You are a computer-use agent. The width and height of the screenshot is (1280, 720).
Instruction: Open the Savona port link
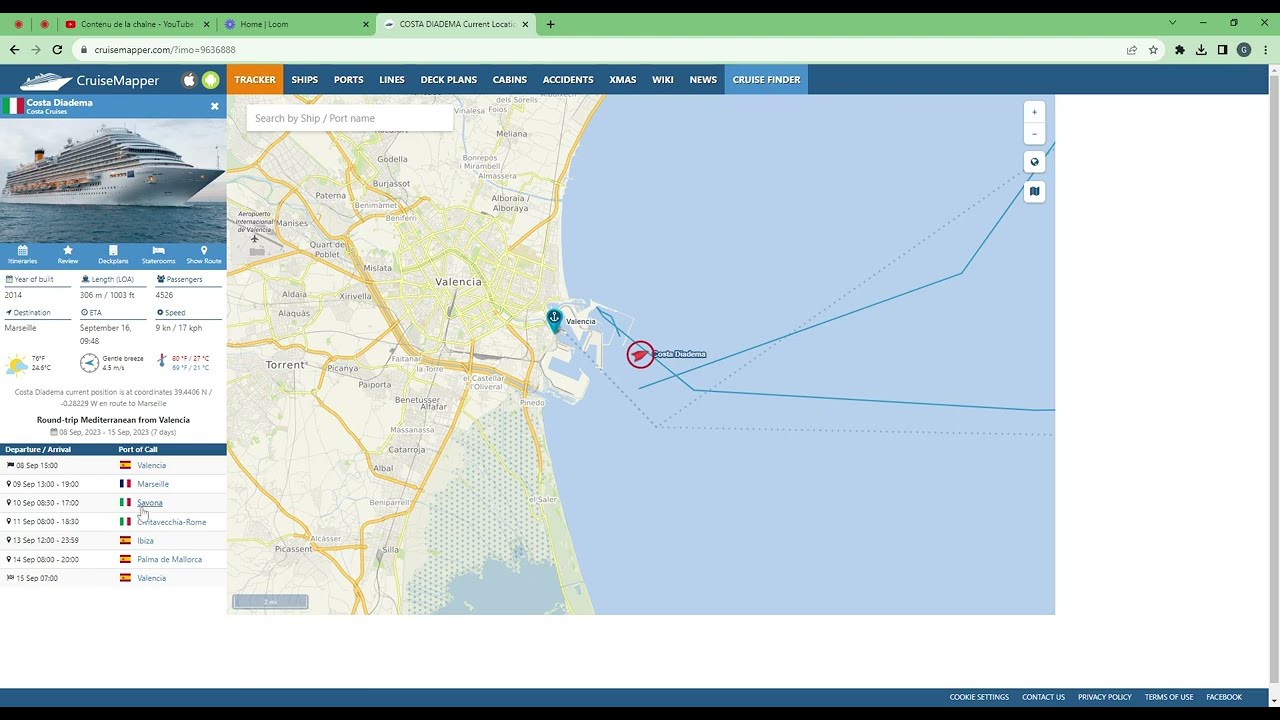[x=150, y=503]
